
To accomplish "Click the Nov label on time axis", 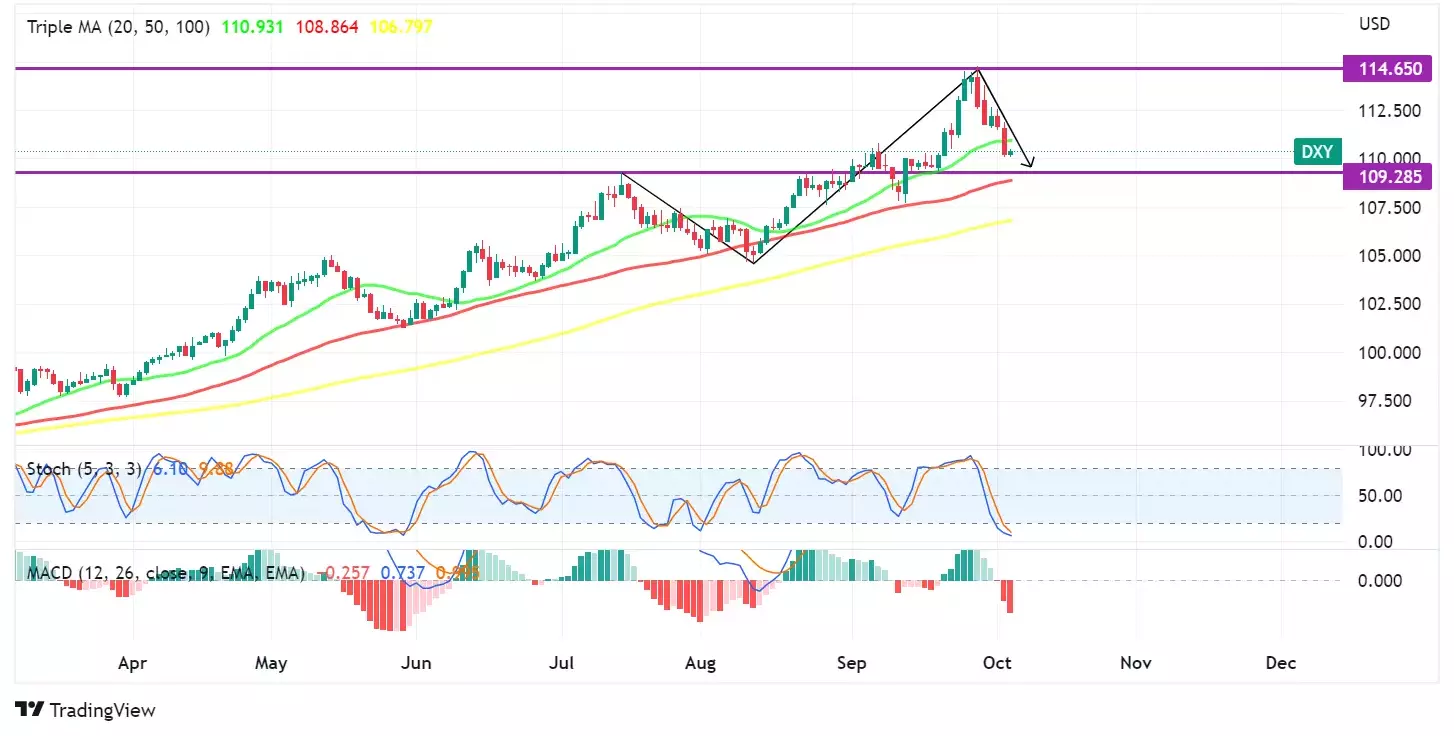I will click(x=1135, y=662).
